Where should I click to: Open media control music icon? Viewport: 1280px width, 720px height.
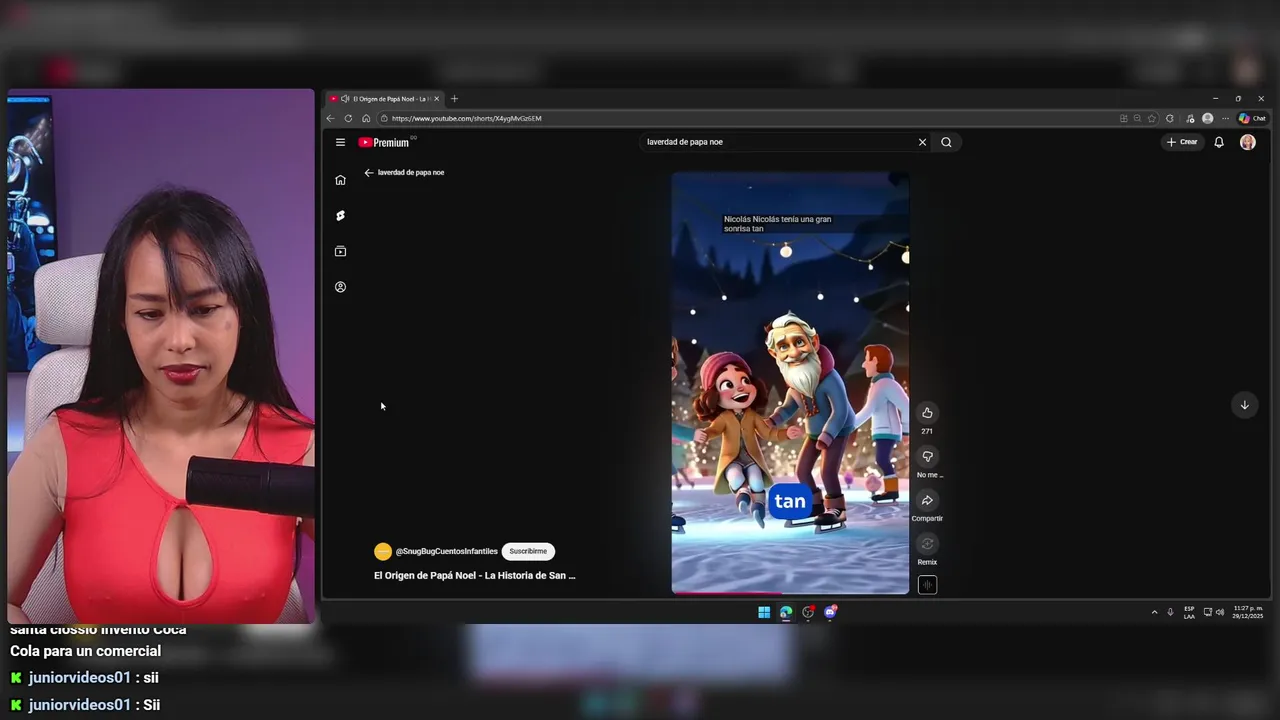pos(1189,118)
